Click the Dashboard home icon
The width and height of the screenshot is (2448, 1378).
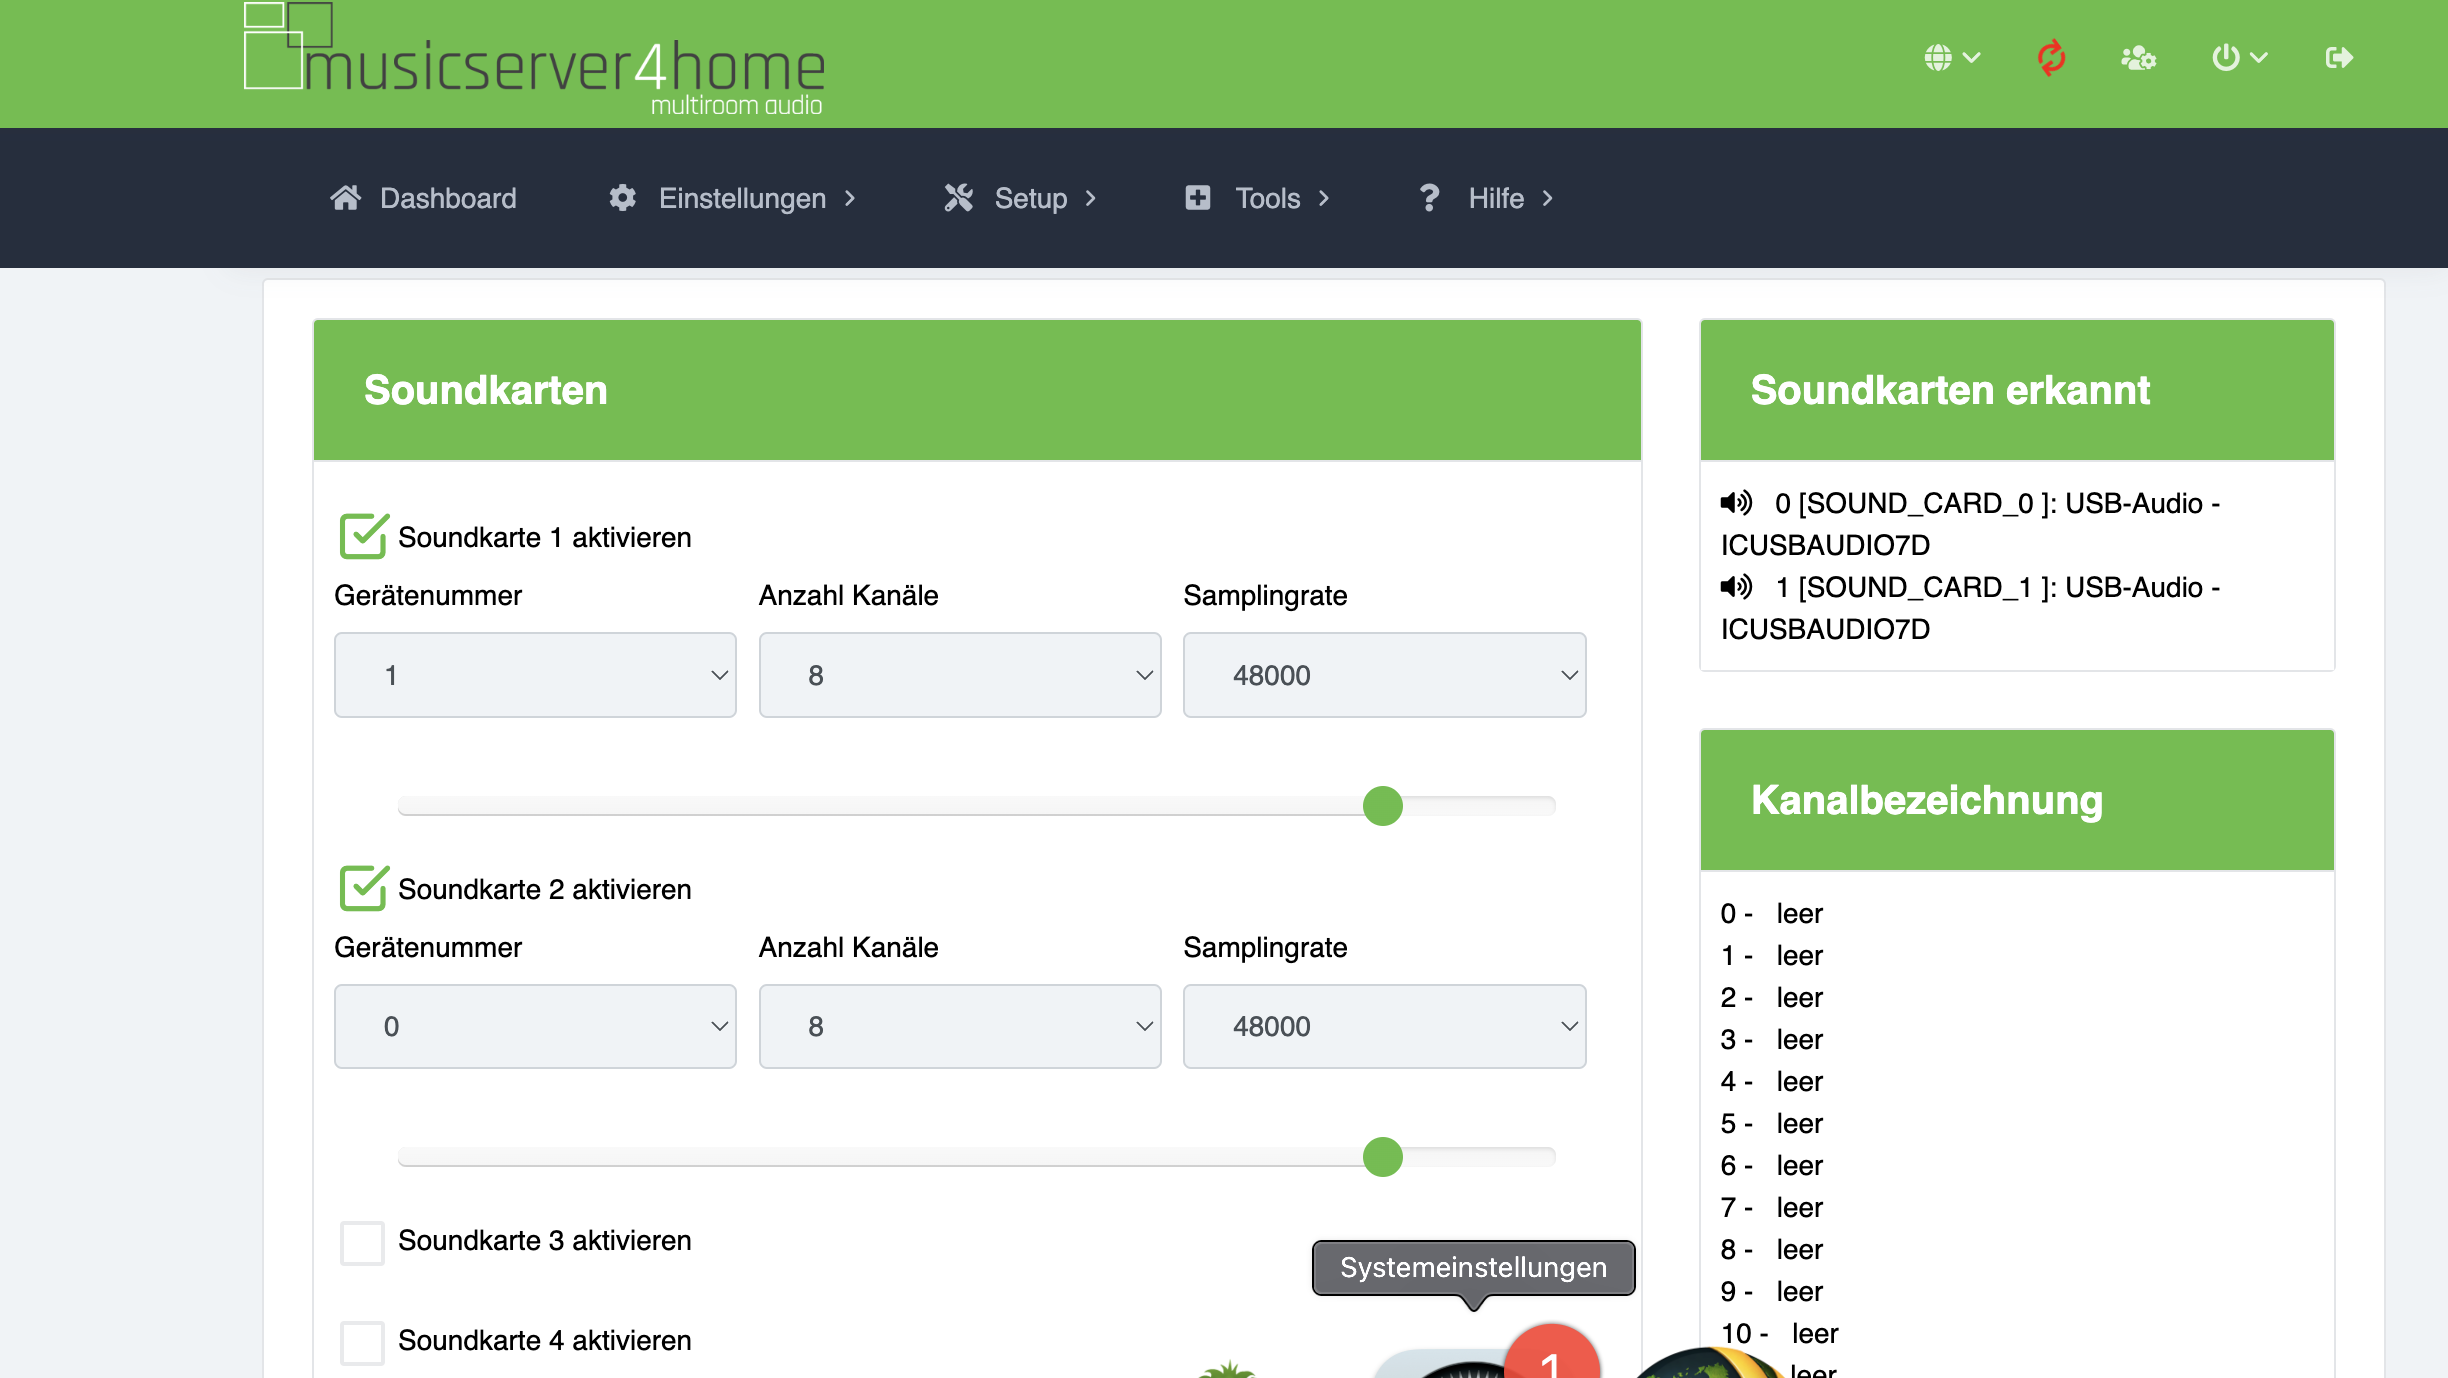coord(346,198)
